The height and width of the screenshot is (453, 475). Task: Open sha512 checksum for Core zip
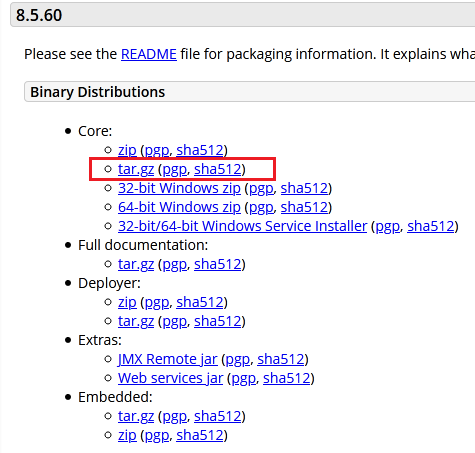pos(200,150)
